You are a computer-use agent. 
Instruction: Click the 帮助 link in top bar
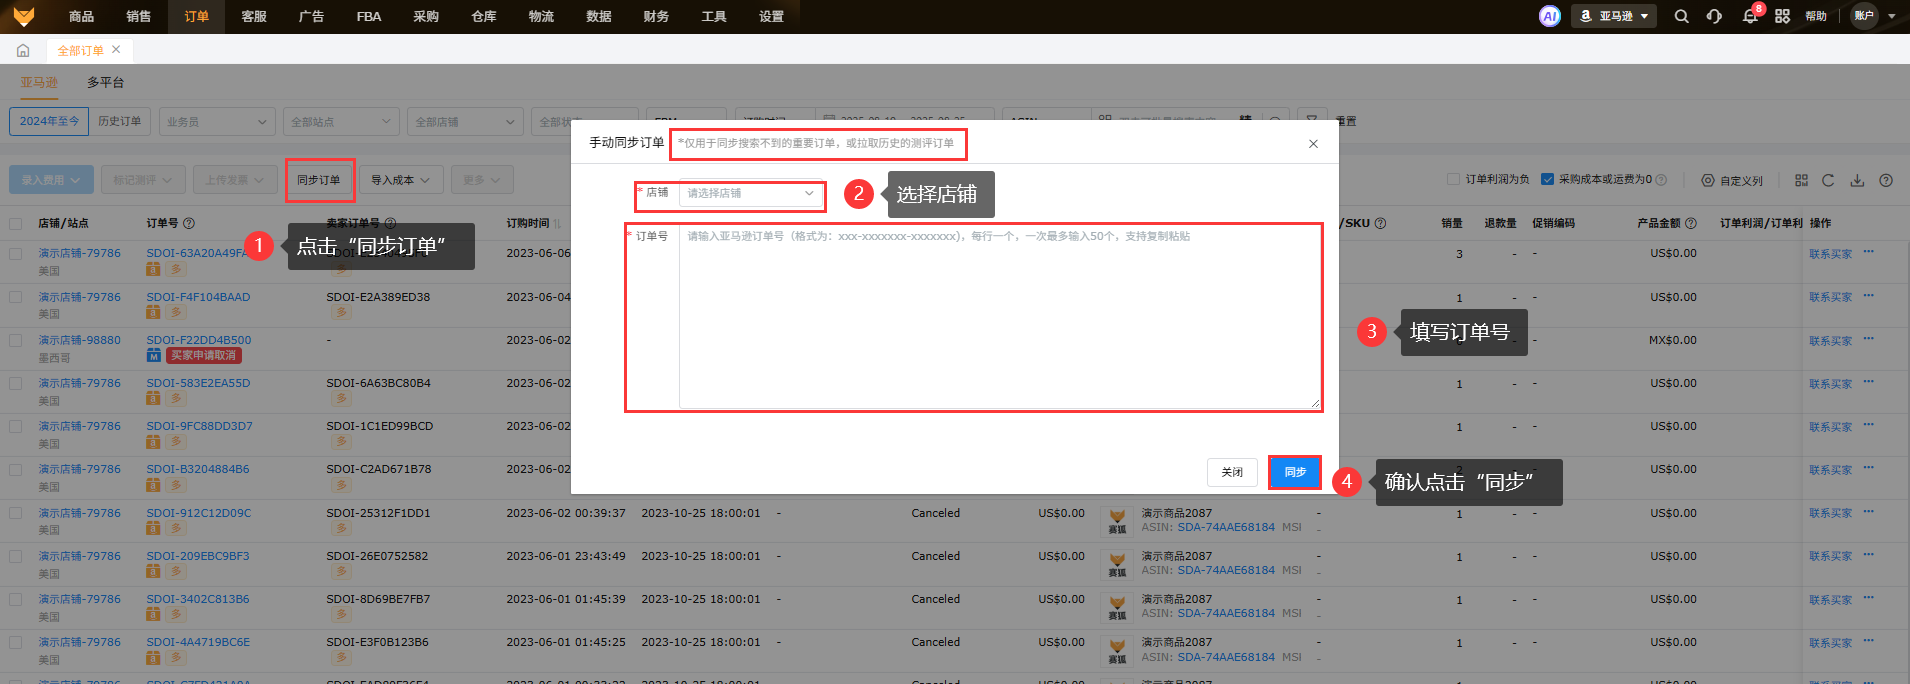(x=1816, y=16)
